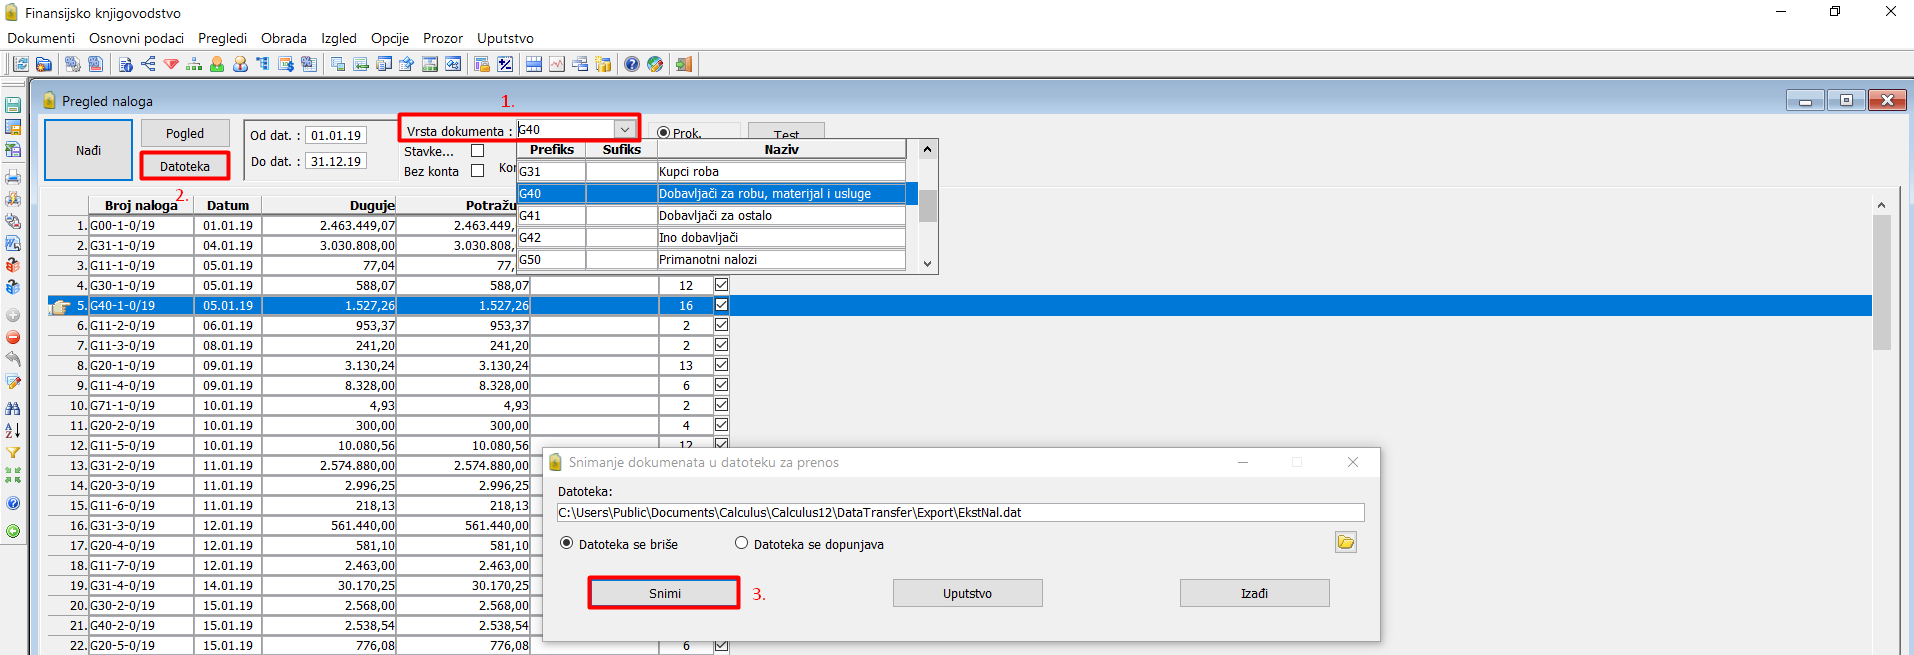Enable the 'Bez konta' checkbox
Screen dimensions: 1914x655
[477, 171]
